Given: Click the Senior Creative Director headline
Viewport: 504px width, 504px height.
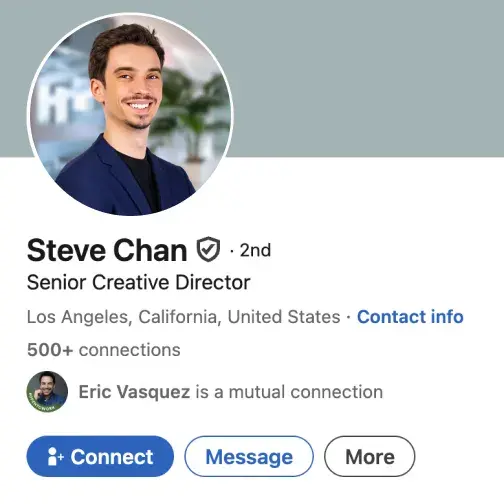Looking at the screenshot, I should coord(138,283).
